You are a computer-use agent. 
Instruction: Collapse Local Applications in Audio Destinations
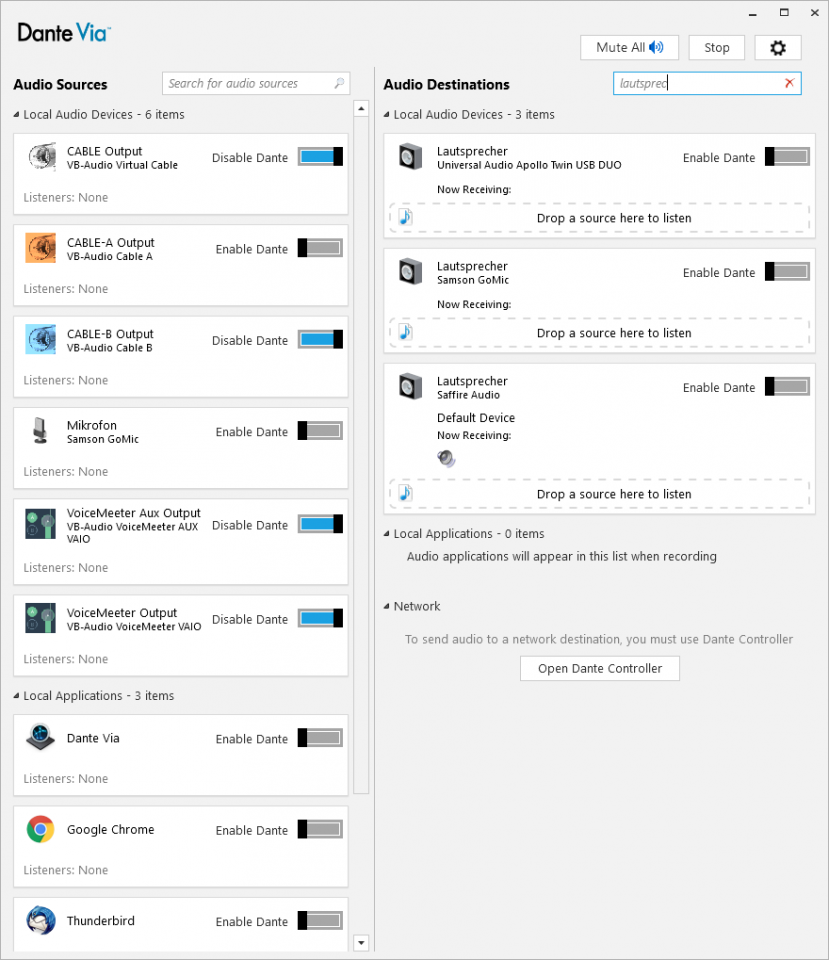tap(386, 534)
